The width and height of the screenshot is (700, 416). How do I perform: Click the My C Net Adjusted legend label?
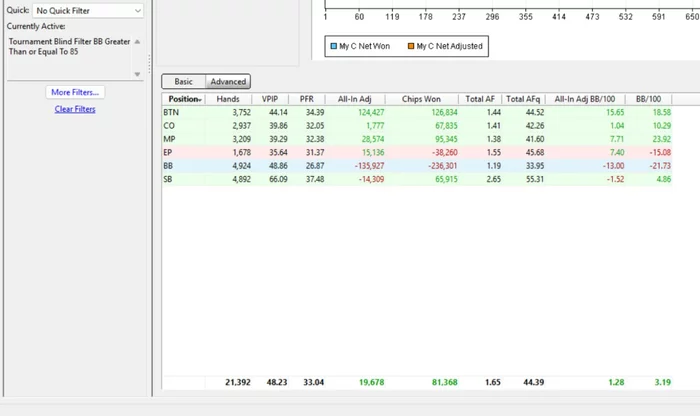pyautogui.click(x=450, y=46)
